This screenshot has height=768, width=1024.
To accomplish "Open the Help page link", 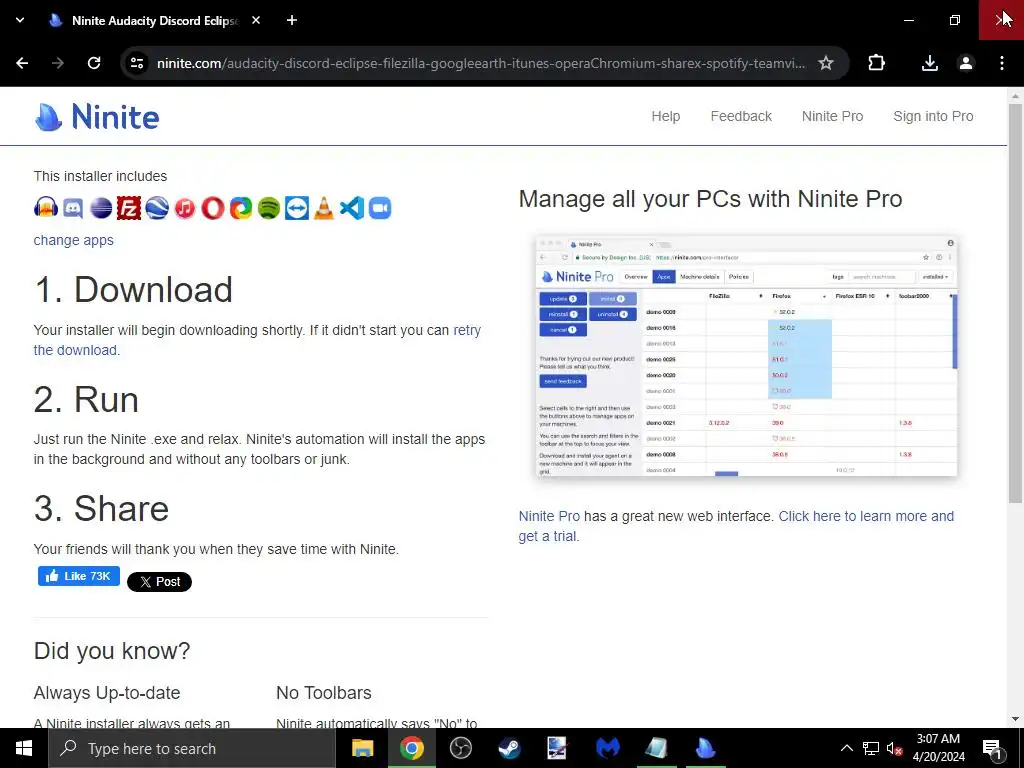I will (665, 116).
